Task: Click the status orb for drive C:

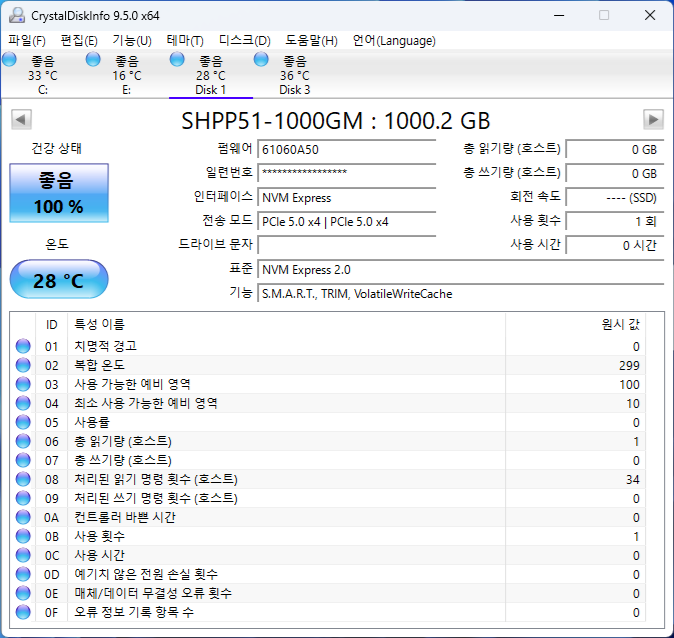Action: 9,59
